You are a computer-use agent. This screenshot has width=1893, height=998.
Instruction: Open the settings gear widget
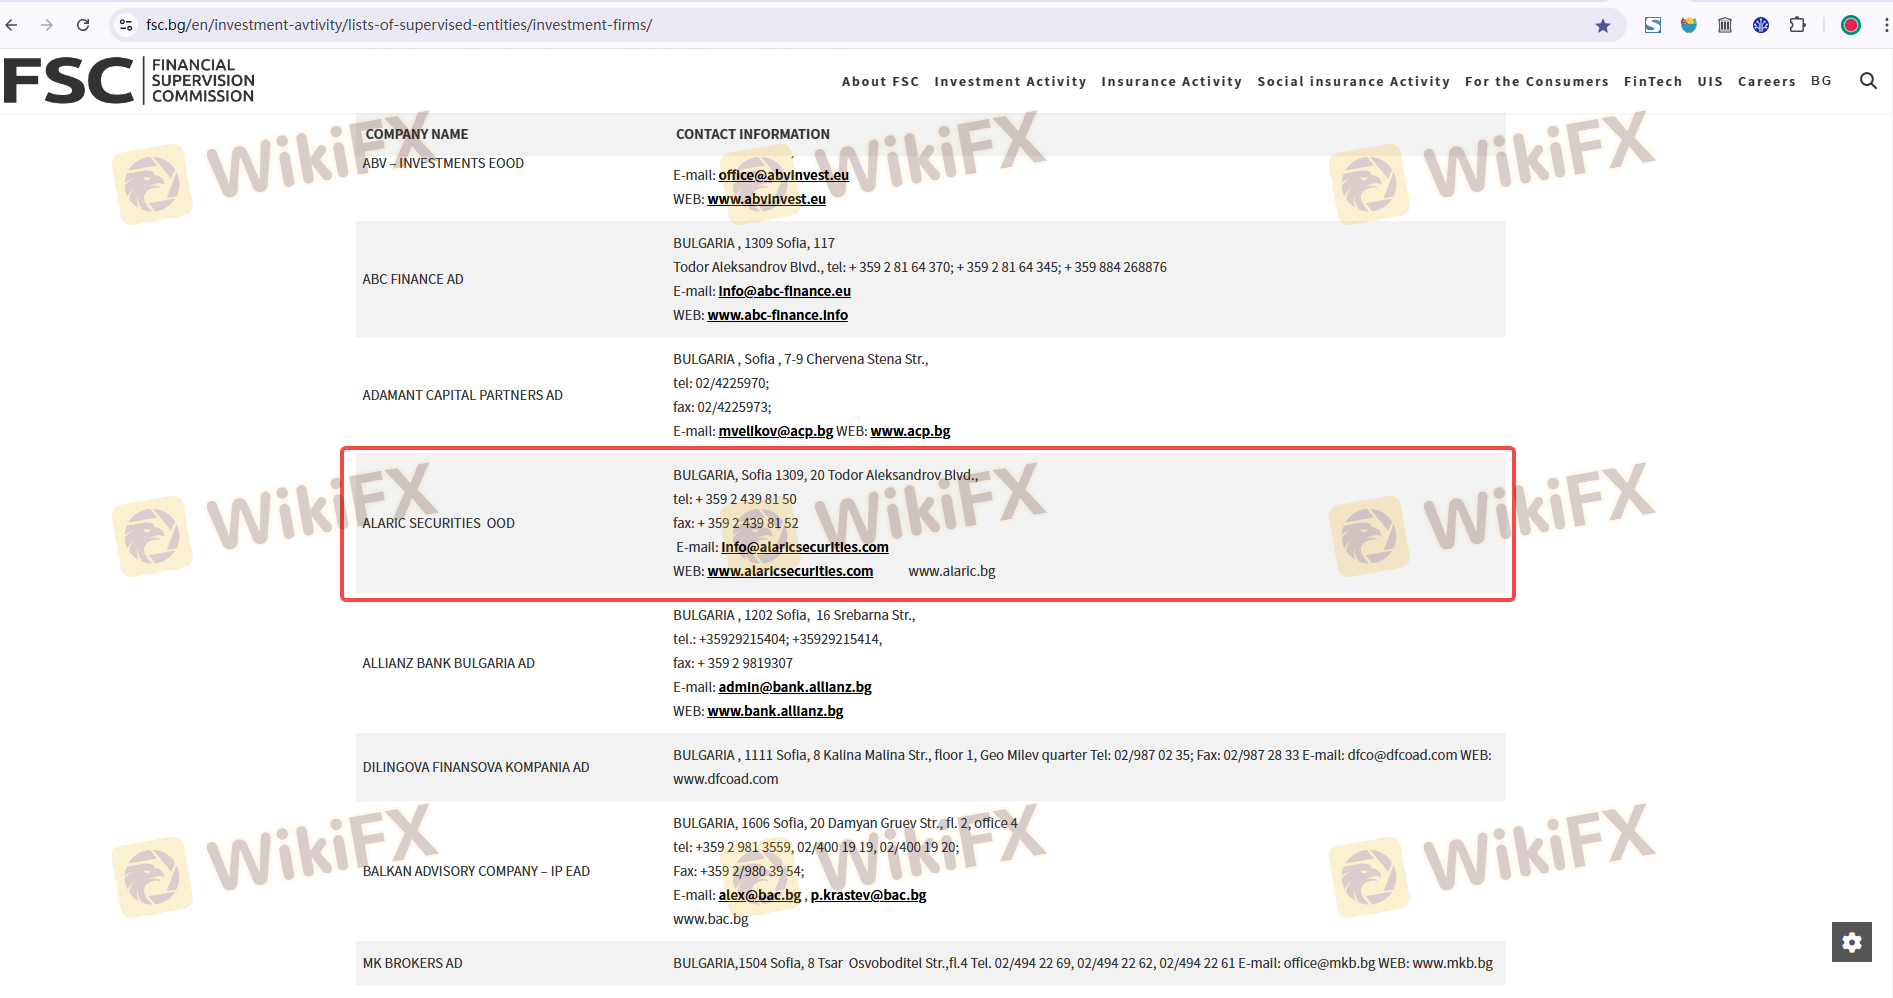coord(1852,942)
